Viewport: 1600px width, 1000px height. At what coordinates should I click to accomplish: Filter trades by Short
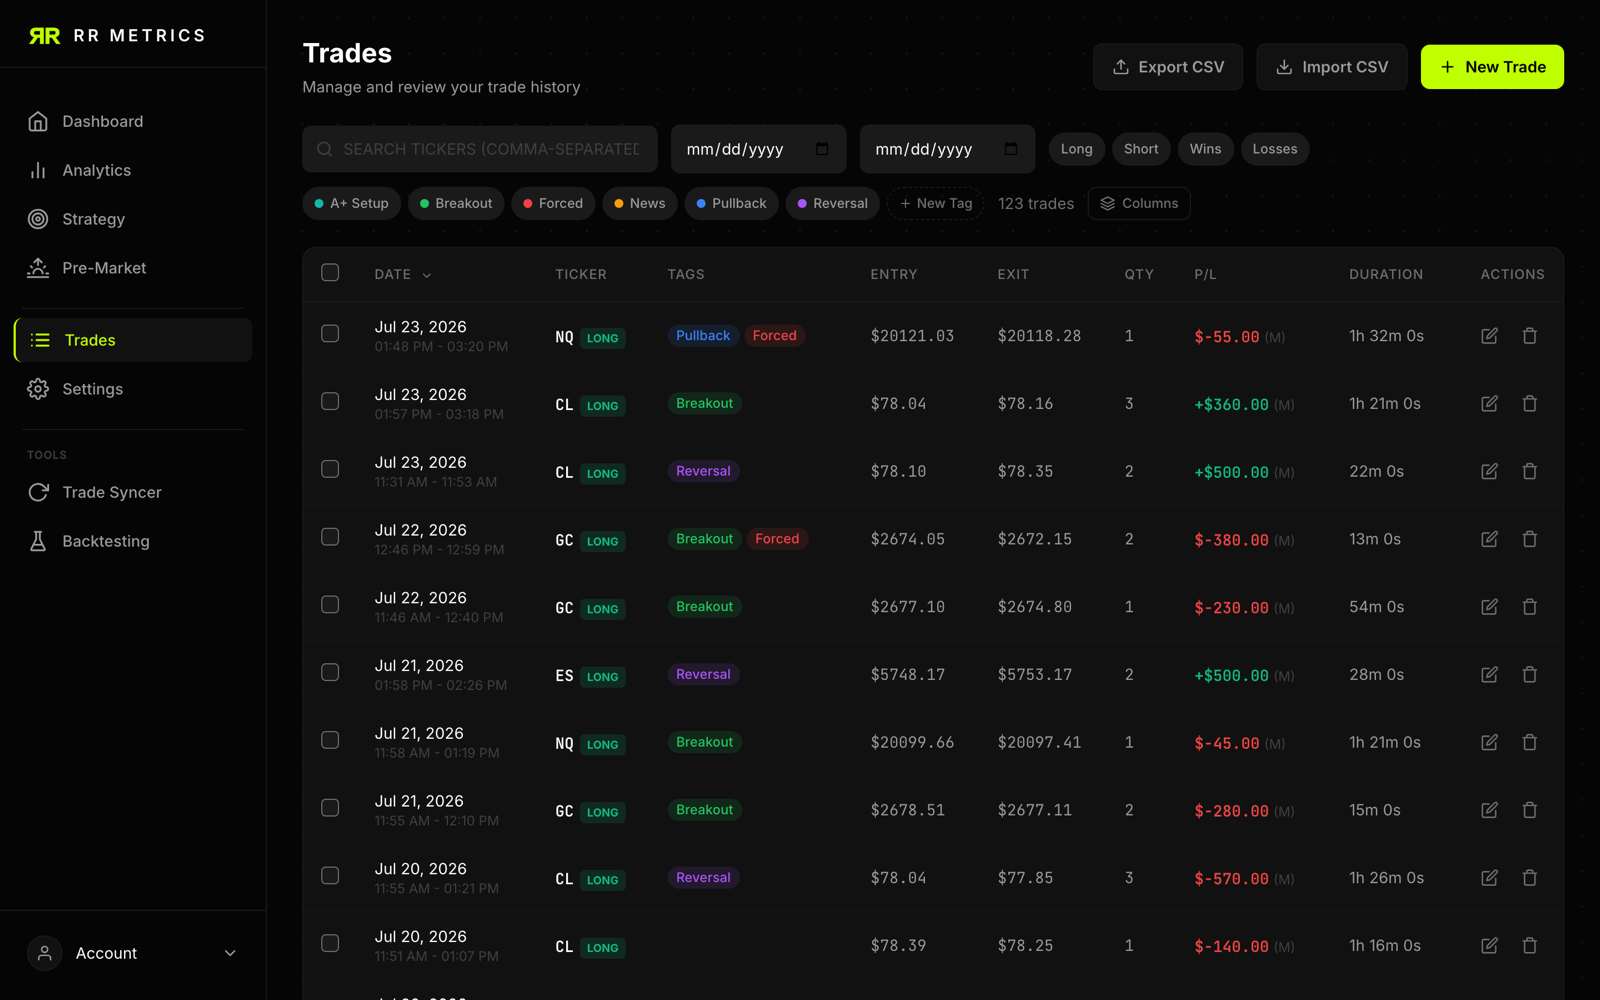[x=1141, y=149]
